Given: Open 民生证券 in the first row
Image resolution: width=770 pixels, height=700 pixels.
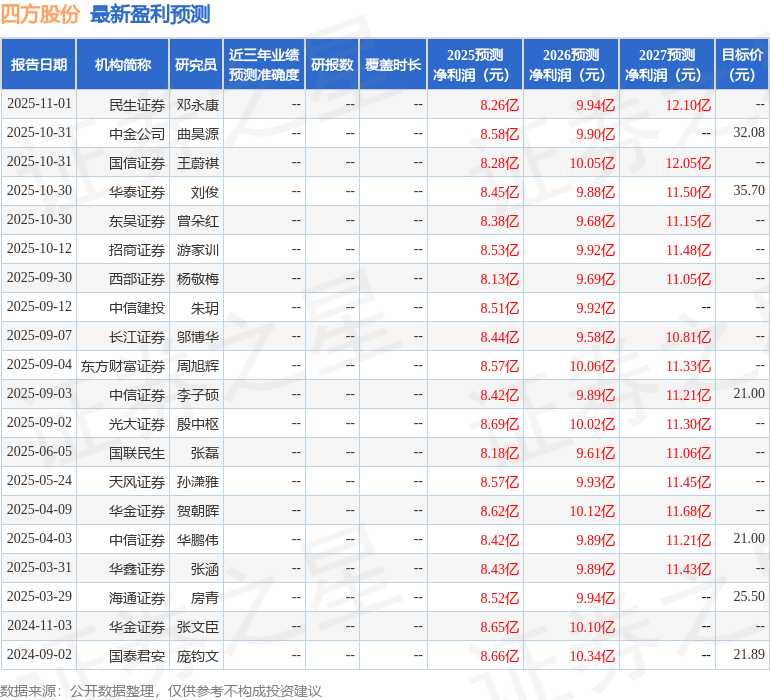Looking at the screenshot, I should pyautogui.click(x=137, y=104).
